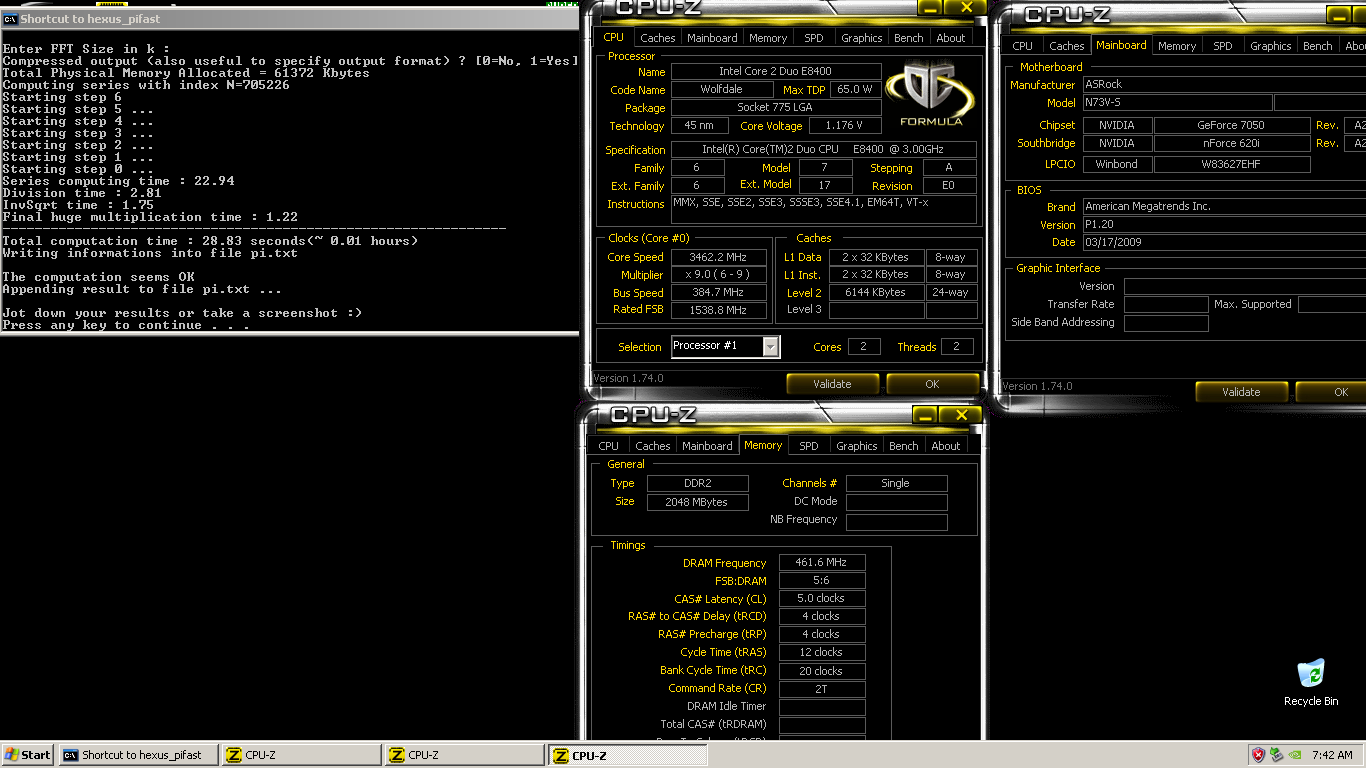Screen dimensions: 1366x768
Task: Click the 1538.8 MHz rated FSB value
Action: pos(719,310)
